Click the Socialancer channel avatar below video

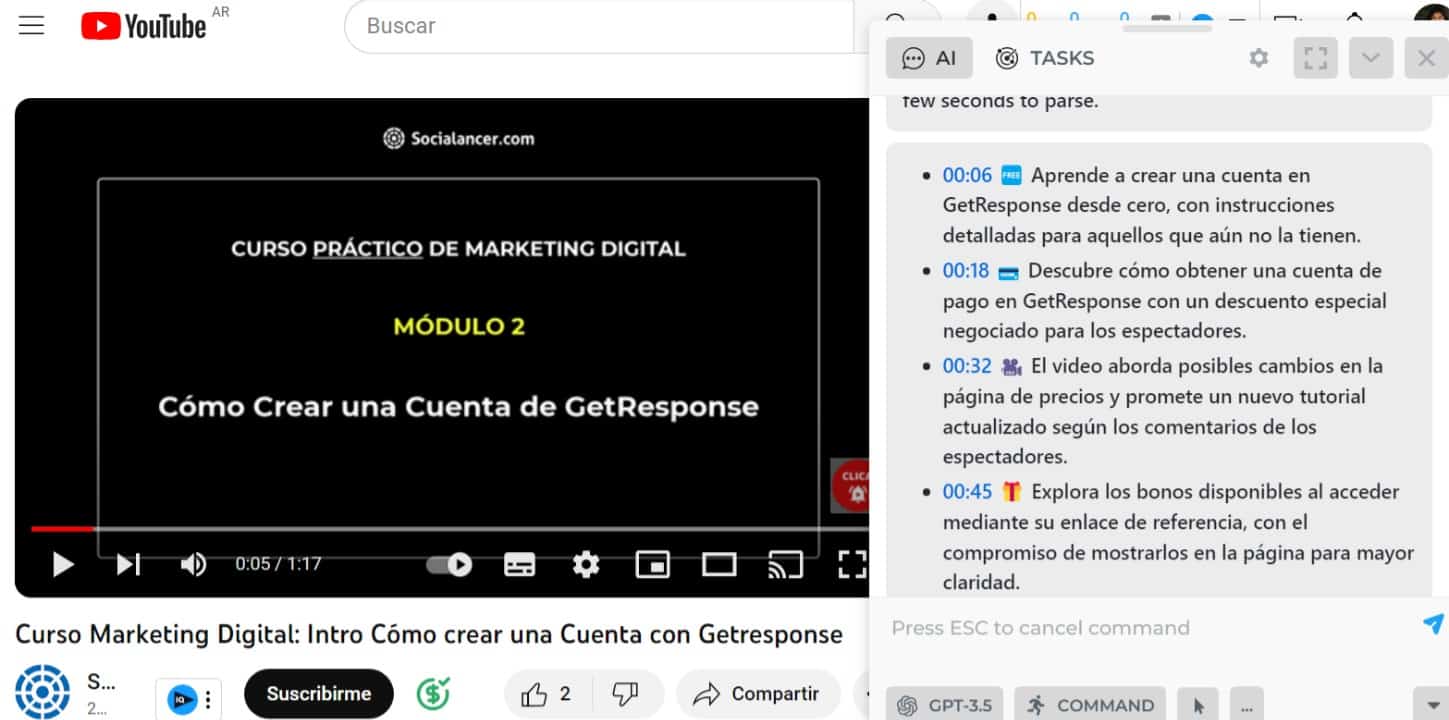pos(43,693)
